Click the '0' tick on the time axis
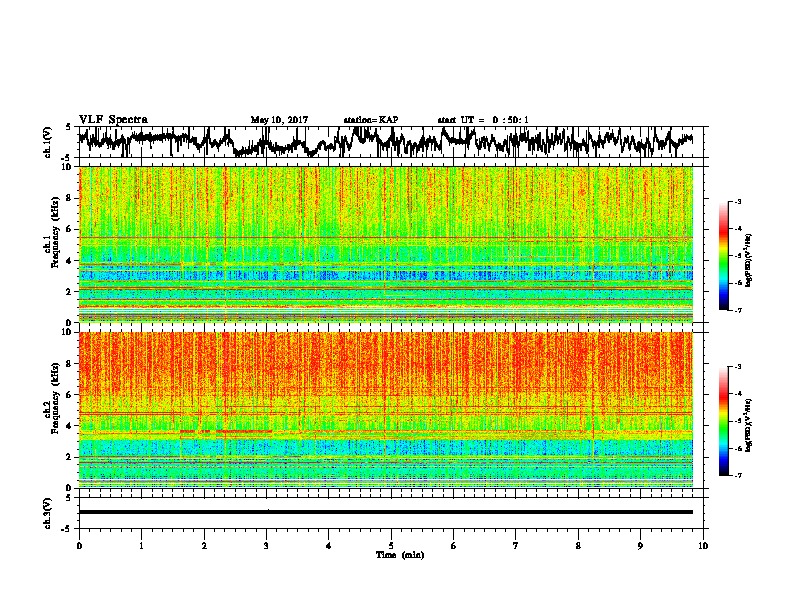The height and width of the screenshot is (612, 792). [x=79, y=545]
